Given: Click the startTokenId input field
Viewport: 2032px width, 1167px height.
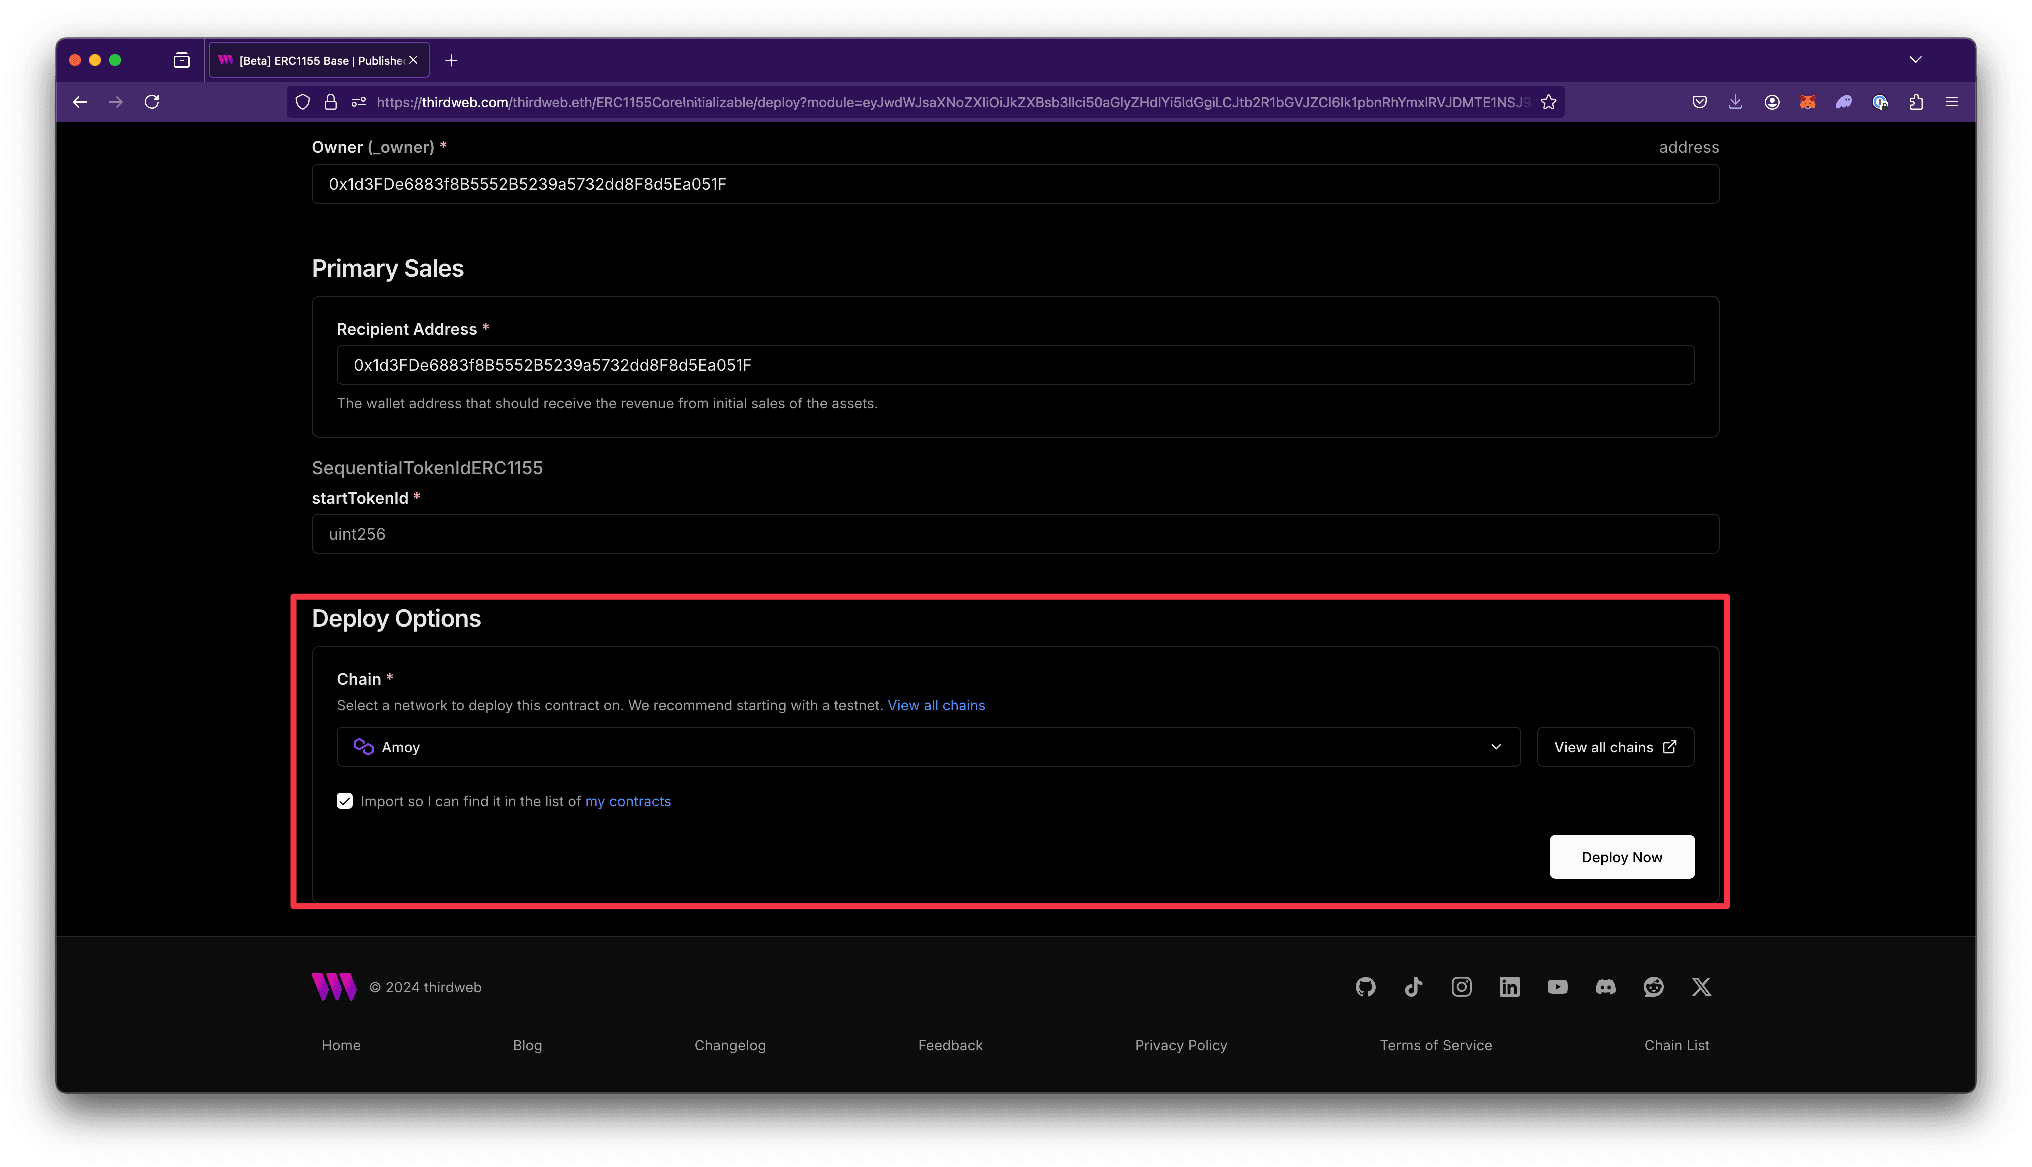Looking at the screenshot, I should [x=1015, y=533].
